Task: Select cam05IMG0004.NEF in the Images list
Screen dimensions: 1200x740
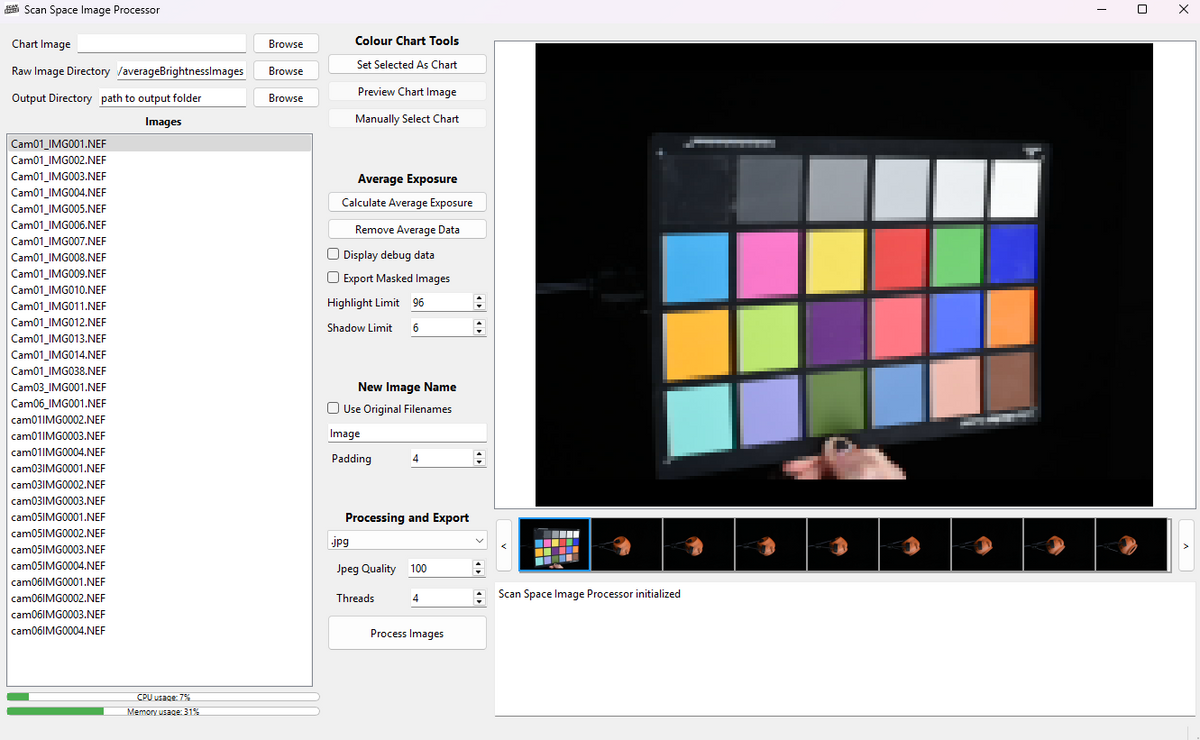Action: [160, 566]
